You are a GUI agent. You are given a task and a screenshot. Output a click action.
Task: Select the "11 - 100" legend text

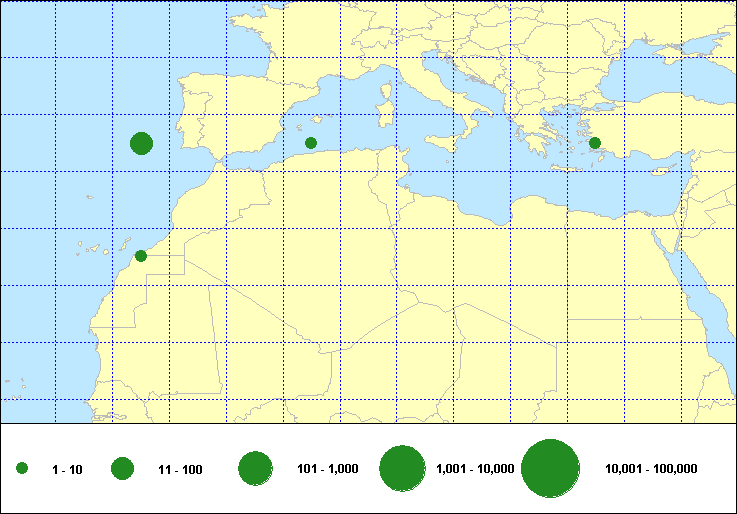180,469
